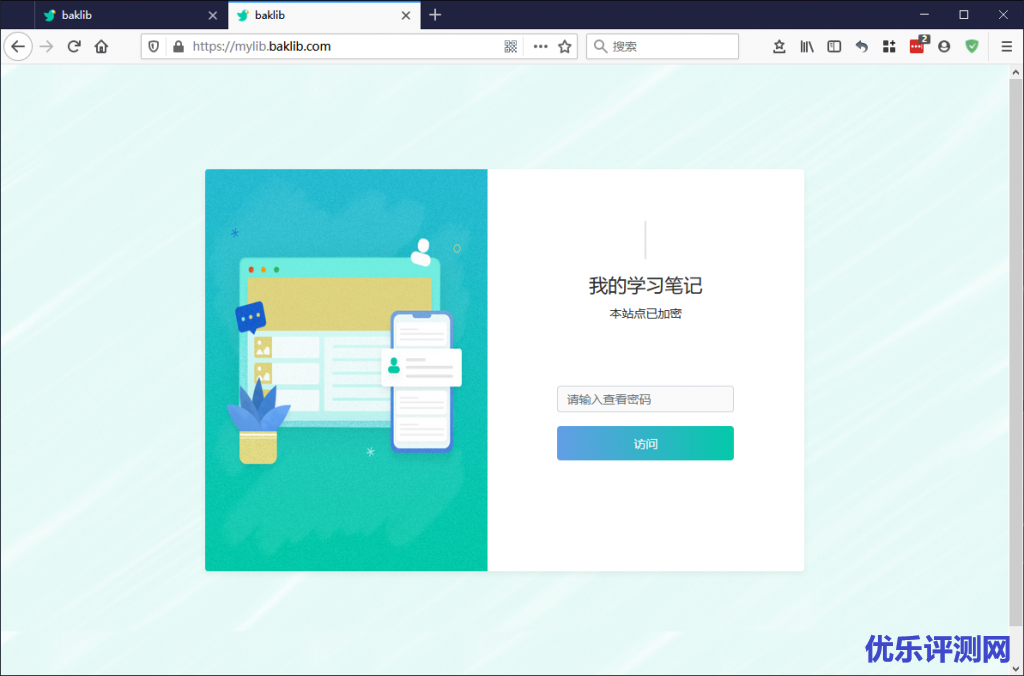Click the green shield extension icon
This screenshot has width=1024, height=676.
point(971,46)
